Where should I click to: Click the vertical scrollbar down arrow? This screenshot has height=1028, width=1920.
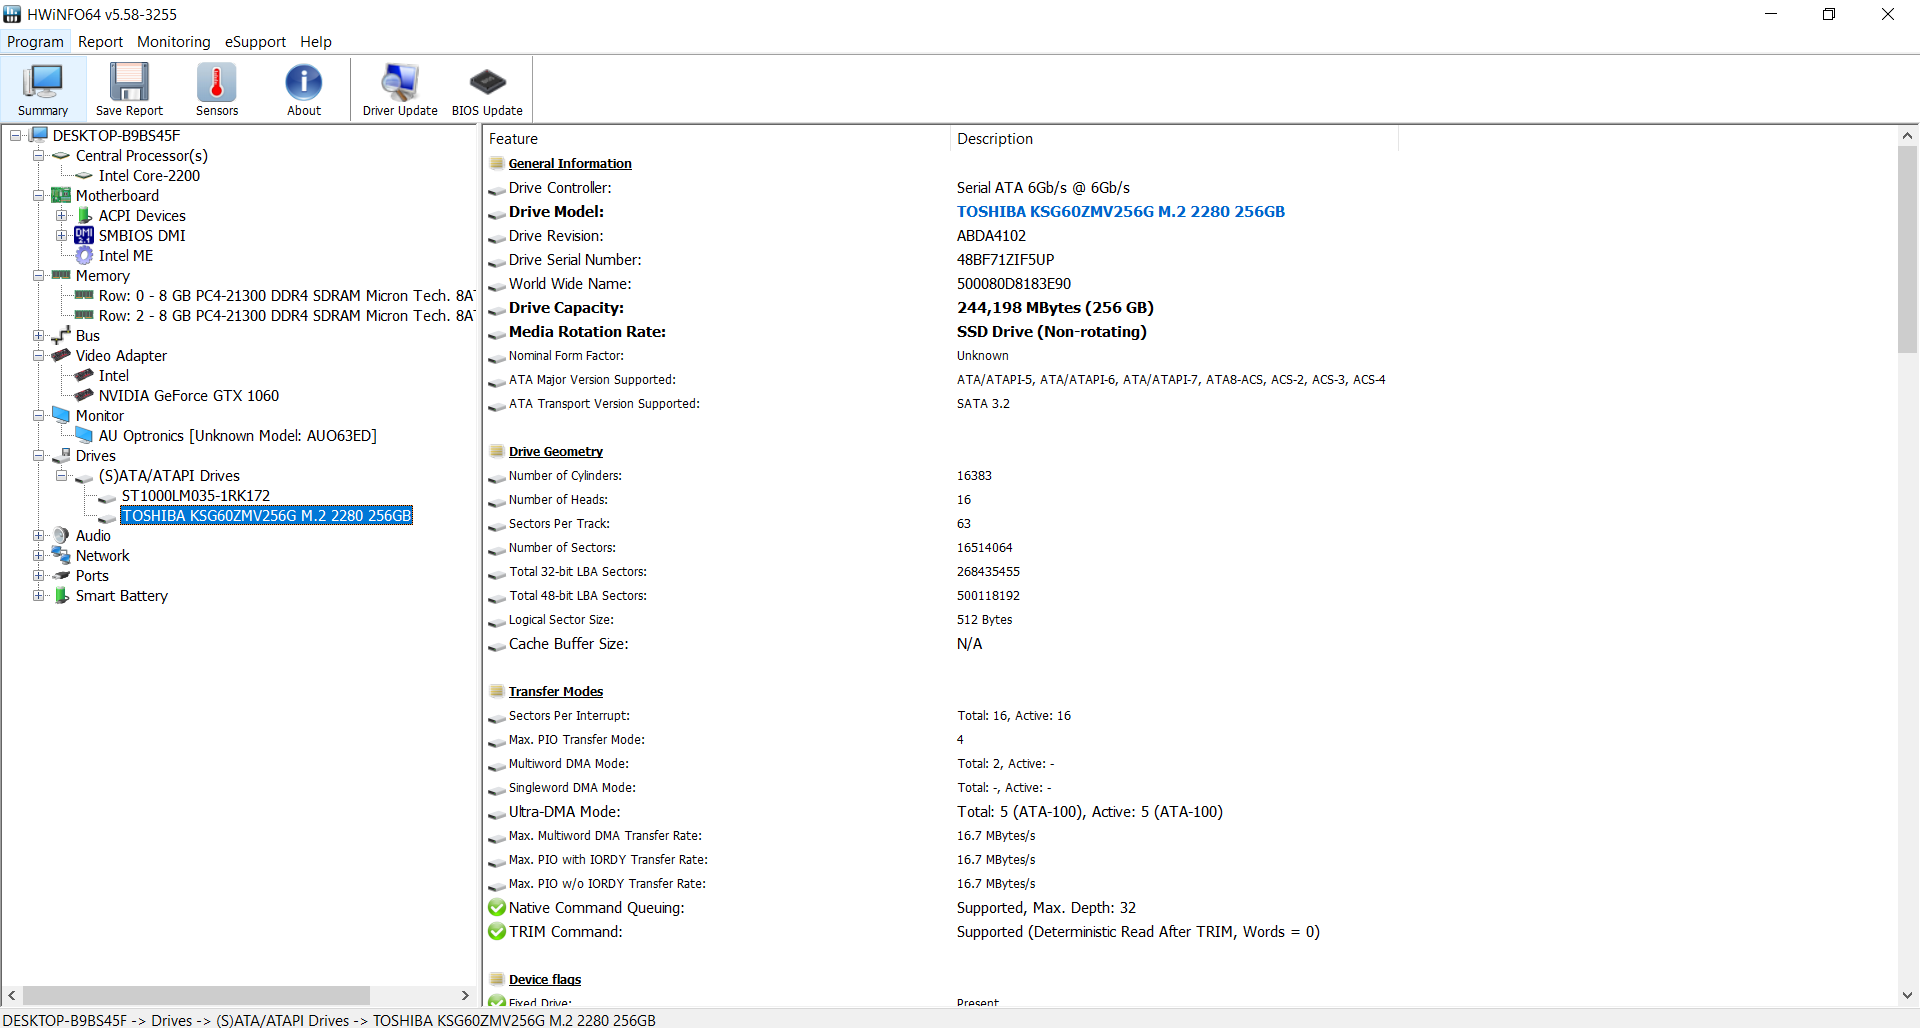[1907, 995]
